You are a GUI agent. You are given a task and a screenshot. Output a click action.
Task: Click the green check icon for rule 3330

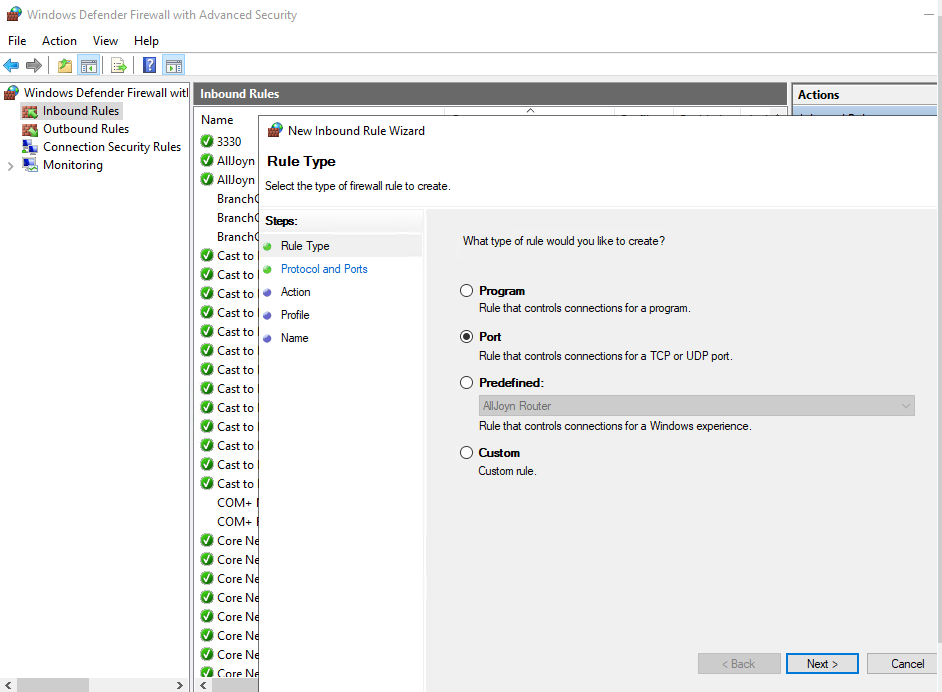[x=207, y=141]
